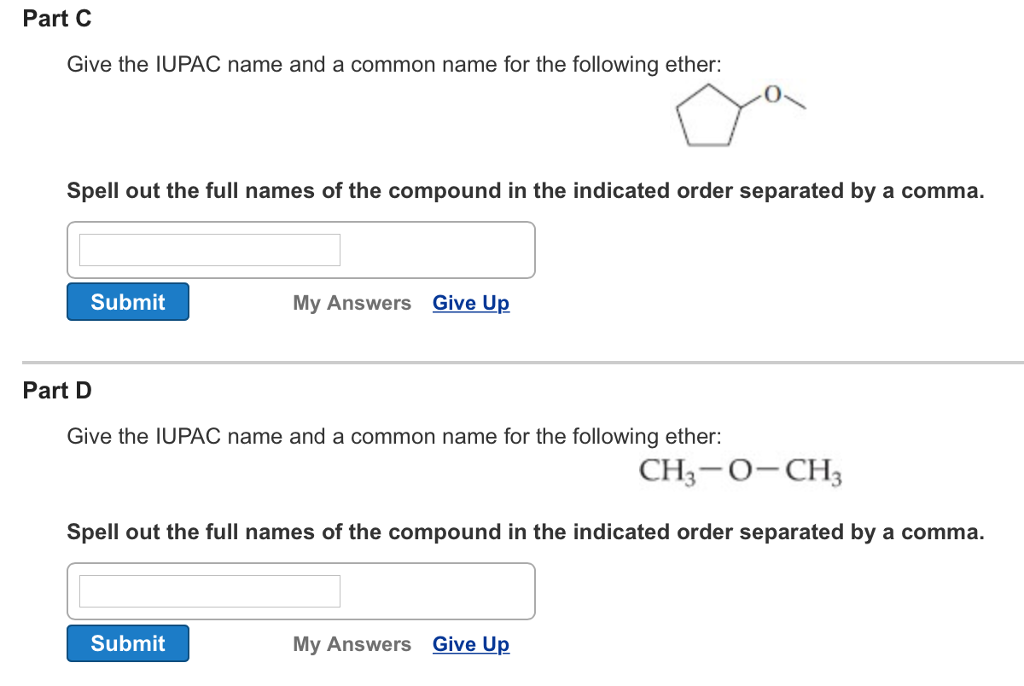Image resolution: width=1024 pixels, height=686 pixels.
Task: Select the CH3-O-CH3 formula image
Action: click(742, 470)
